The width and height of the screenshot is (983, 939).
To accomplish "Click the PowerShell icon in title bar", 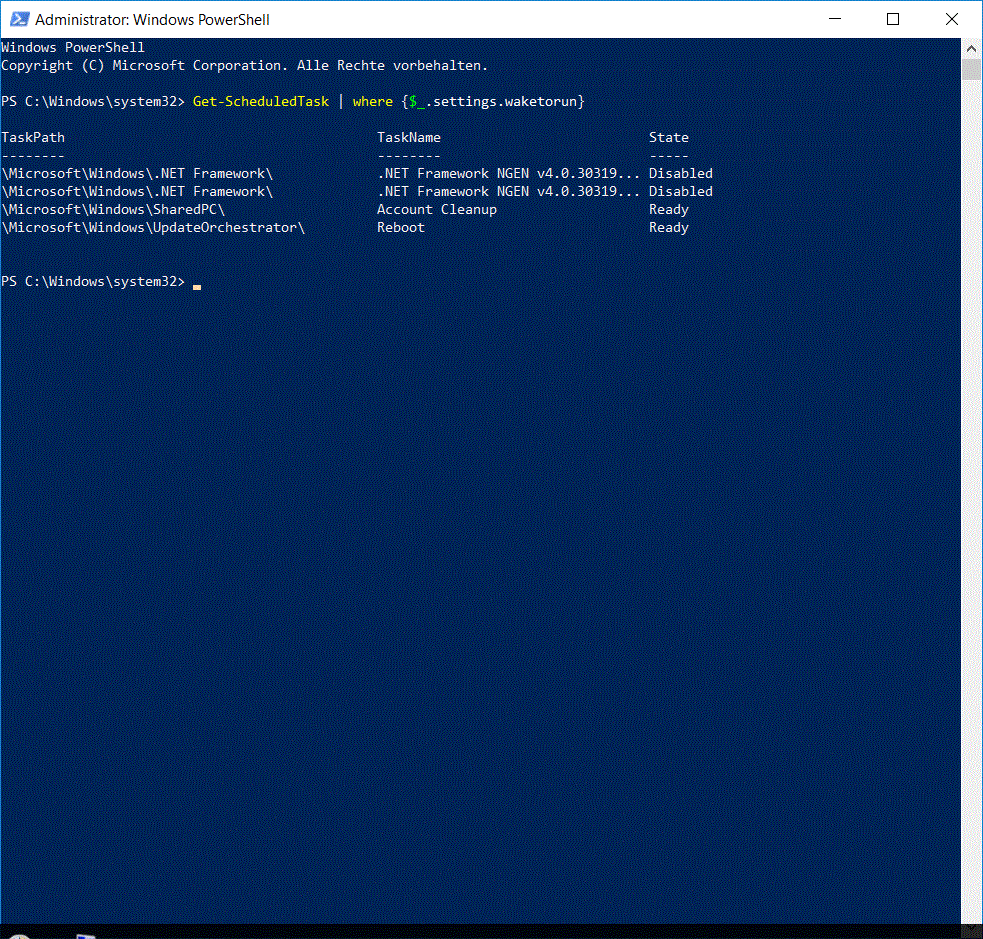I will click(x=19, y=19).
